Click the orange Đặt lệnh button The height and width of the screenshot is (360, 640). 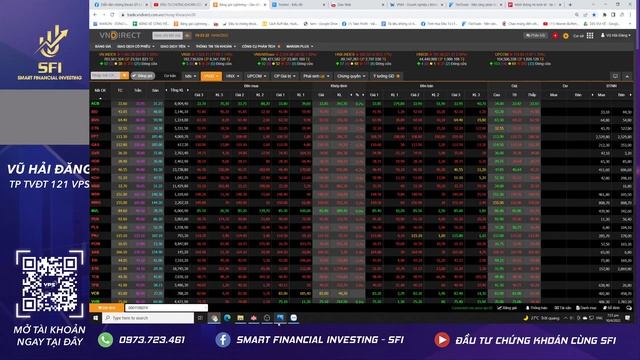pos(107,307)
